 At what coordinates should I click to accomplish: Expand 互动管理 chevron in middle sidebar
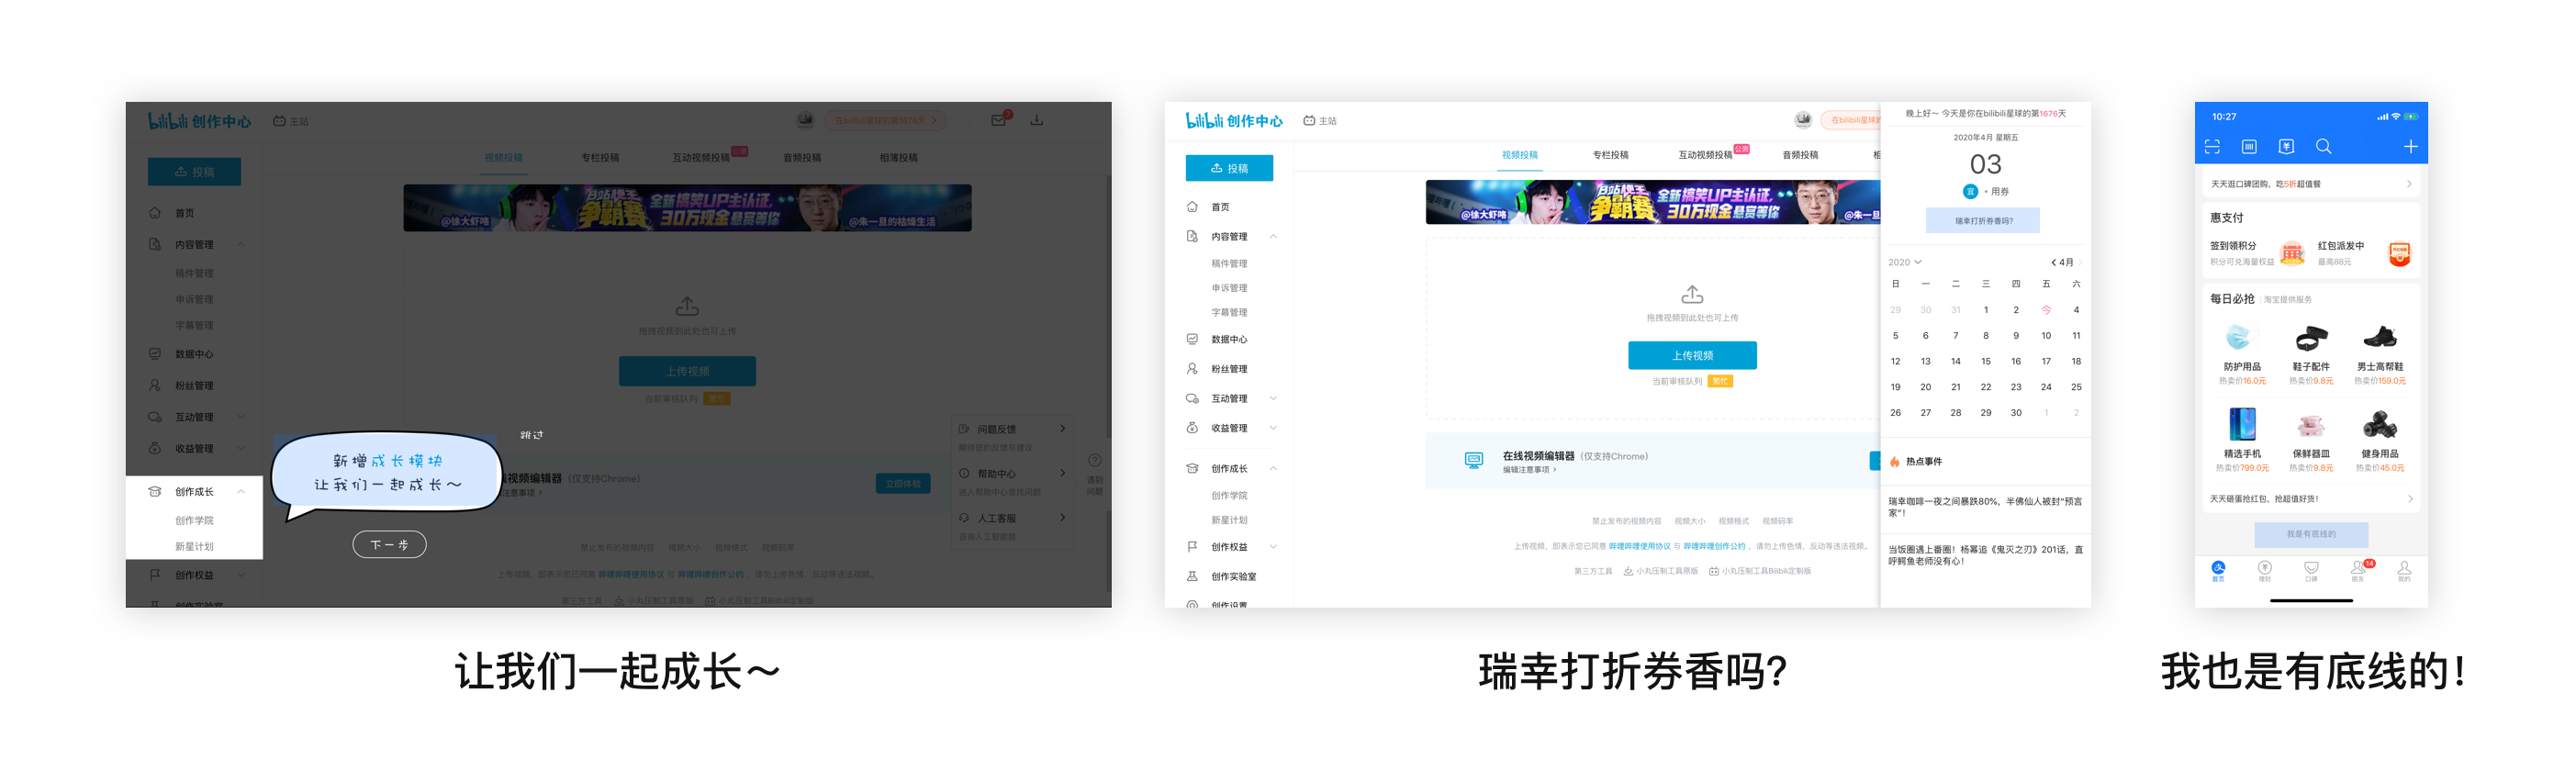pos(1273,398)
